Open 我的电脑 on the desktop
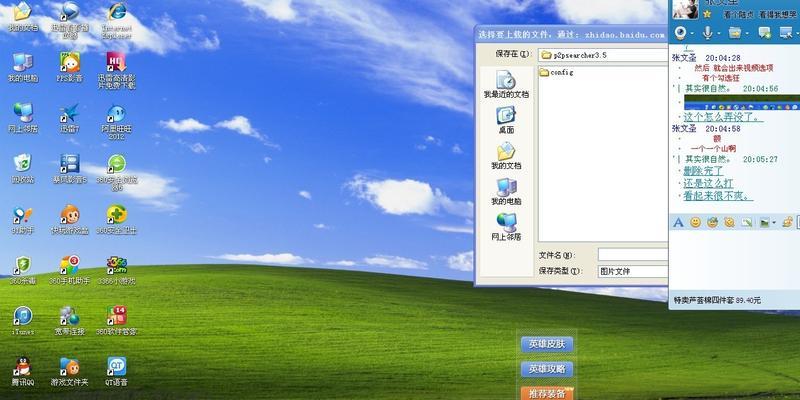Screen dimensions: 800x400 click(x=22, y=67)
